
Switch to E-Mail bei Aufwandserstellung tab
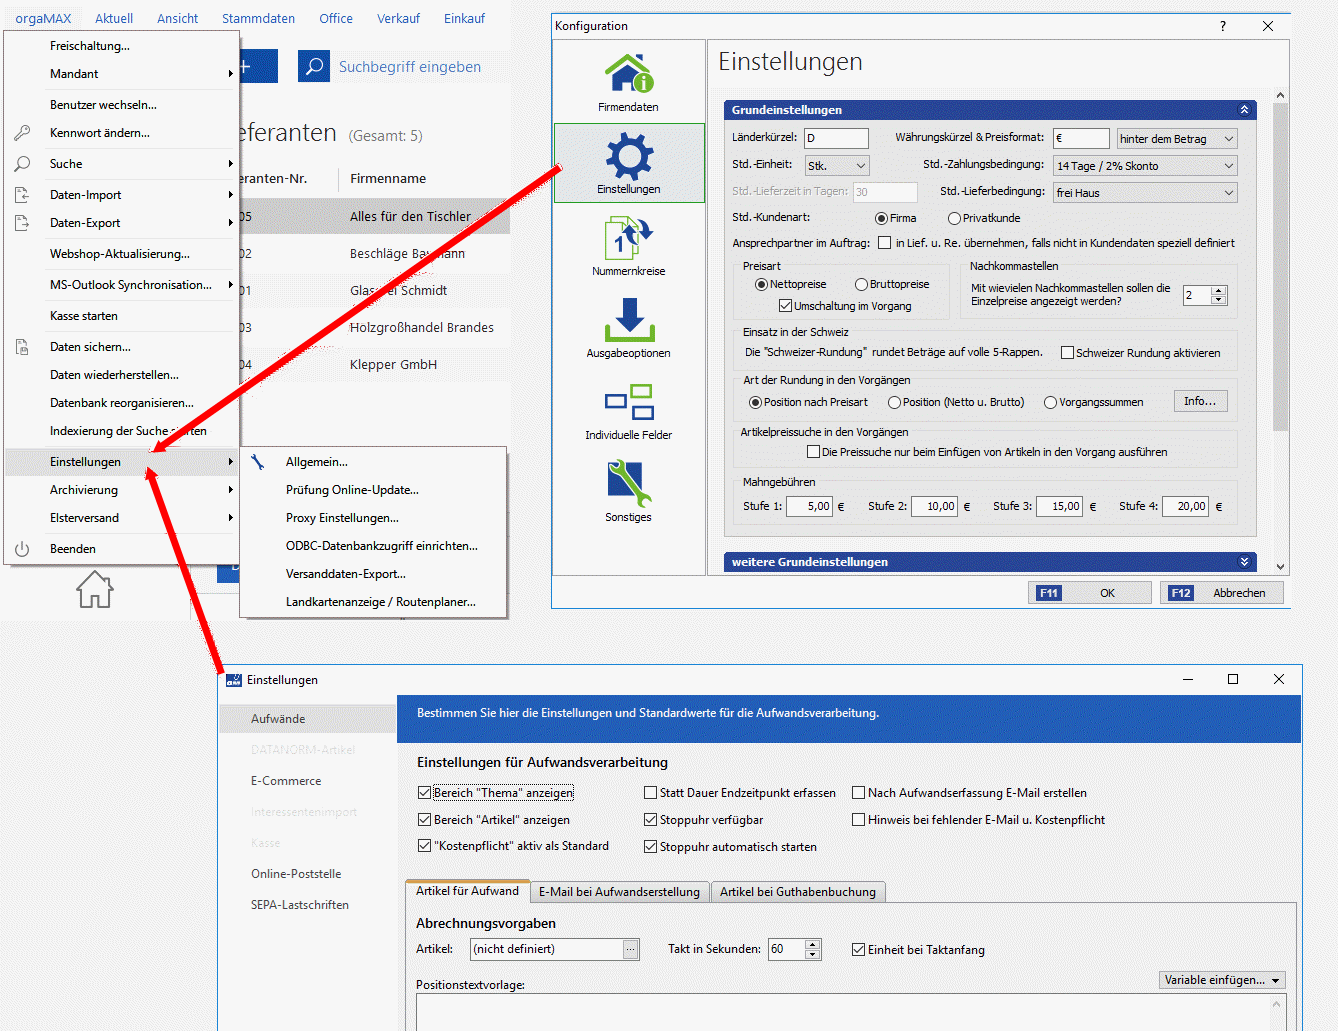[619, 892]
